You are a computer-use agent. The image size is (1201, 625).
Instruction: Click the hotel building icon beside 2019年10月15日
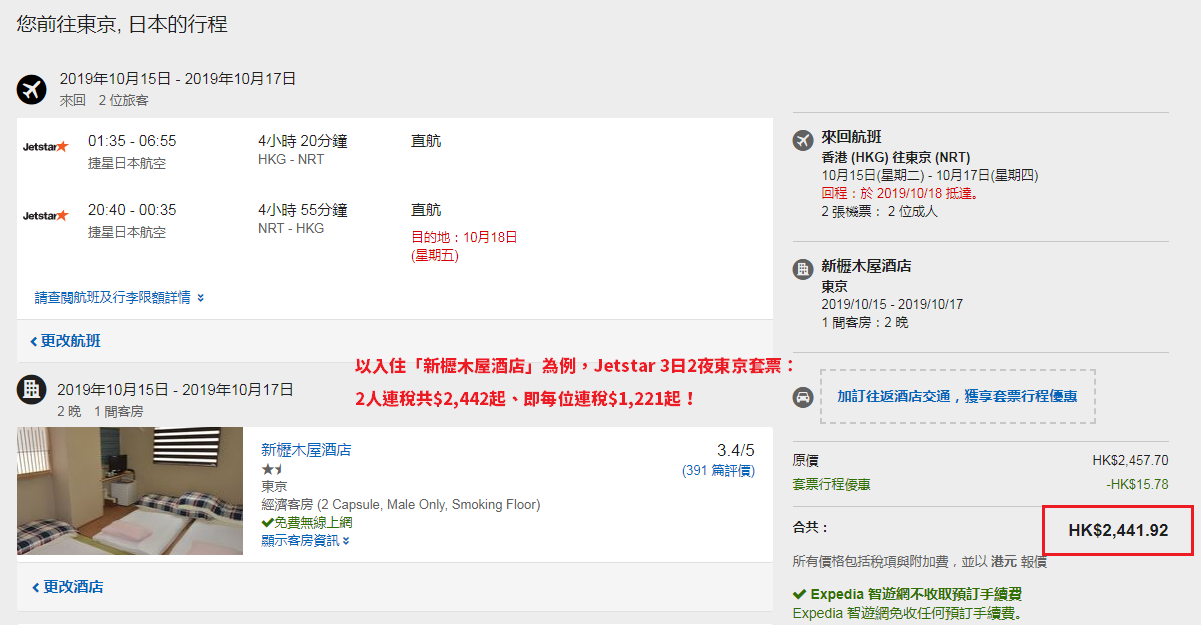[x=32, y=389]
